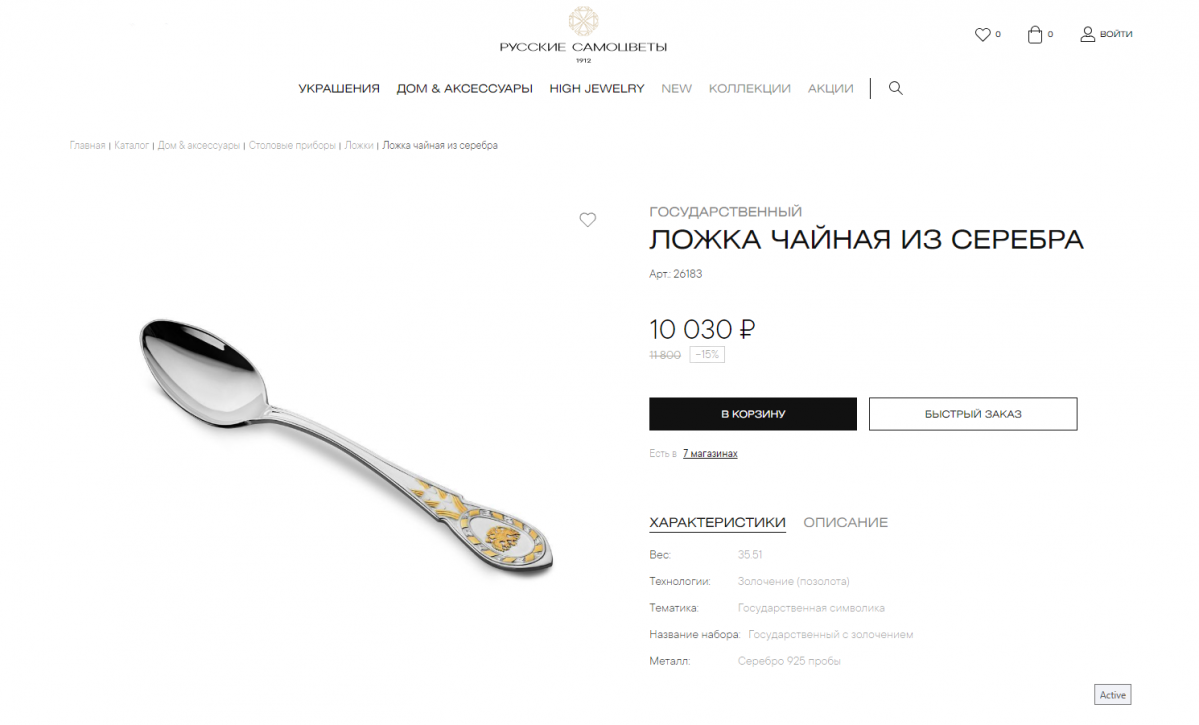1199x725 pixels.
Task: Open the Акции menu item
Action: click(830, 89)
